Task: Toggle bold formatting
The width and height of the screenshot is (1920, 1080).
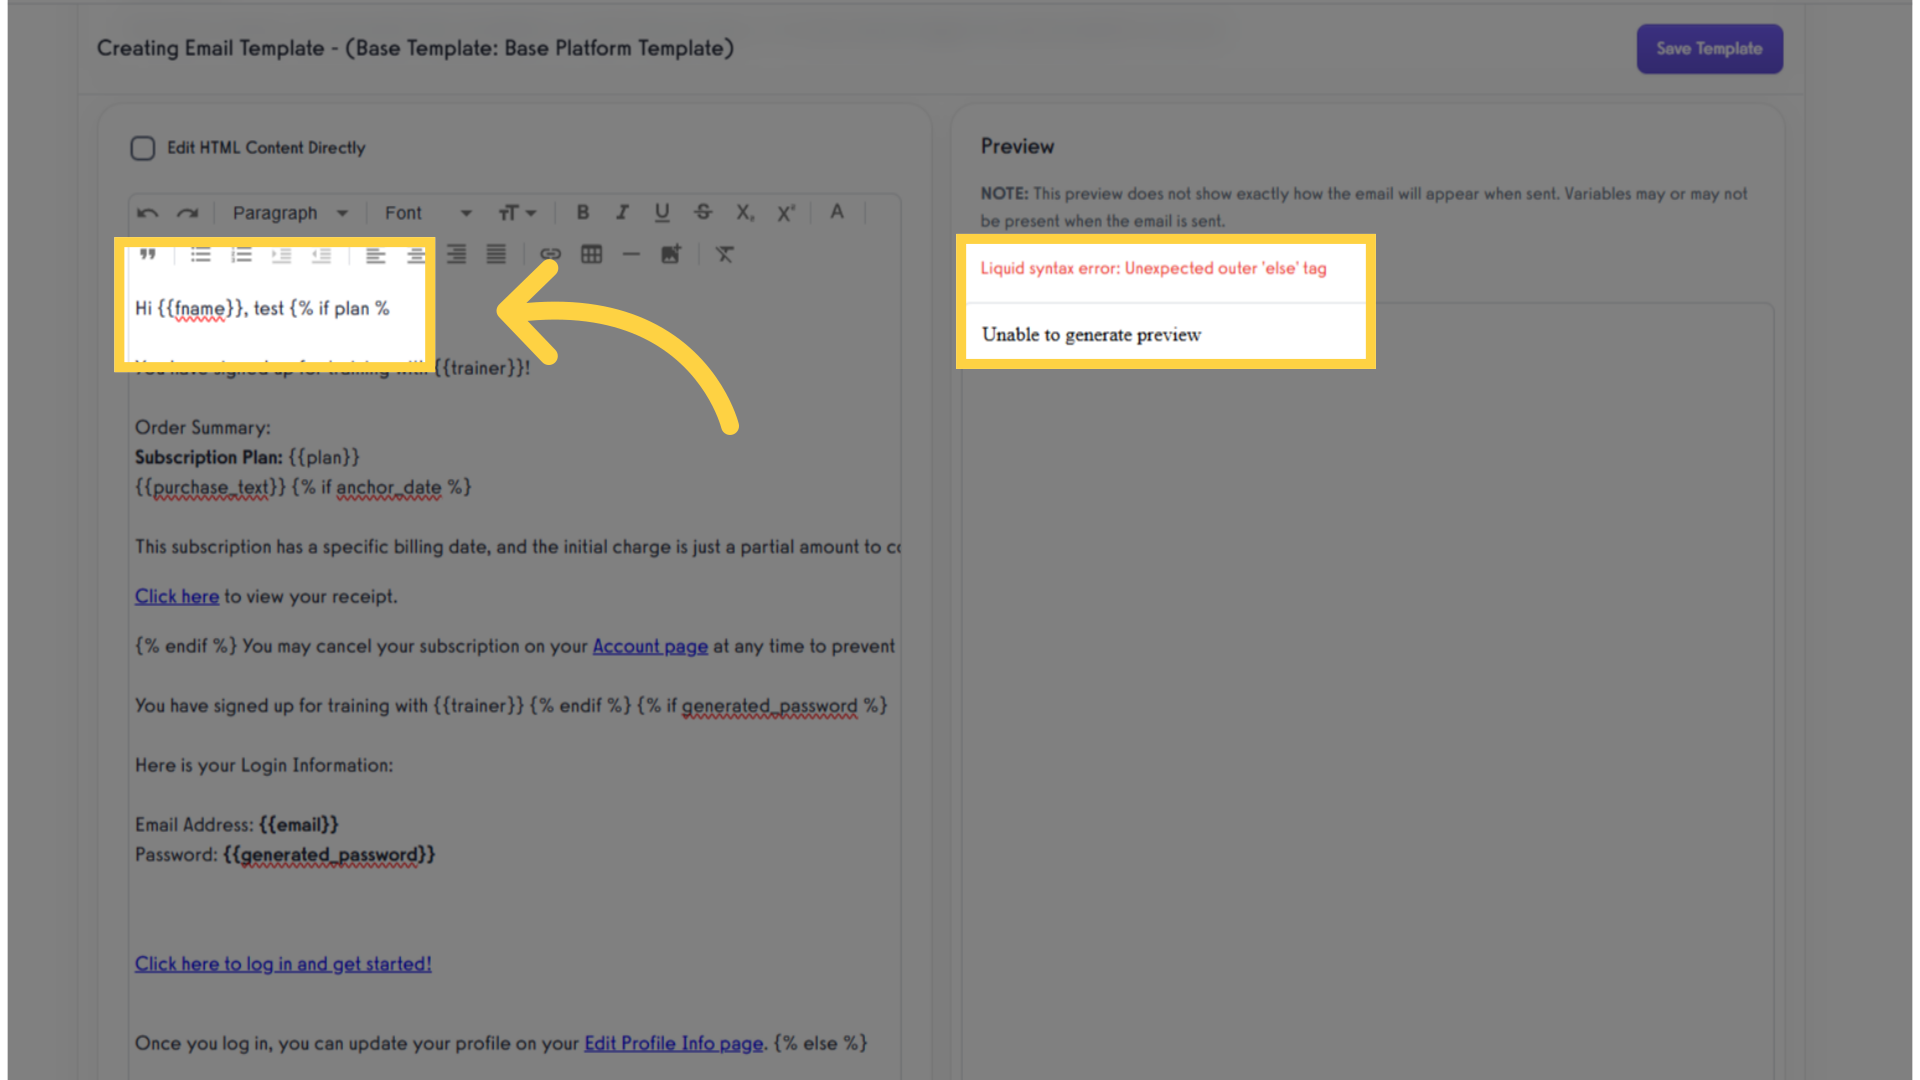Action: [583, 212]
